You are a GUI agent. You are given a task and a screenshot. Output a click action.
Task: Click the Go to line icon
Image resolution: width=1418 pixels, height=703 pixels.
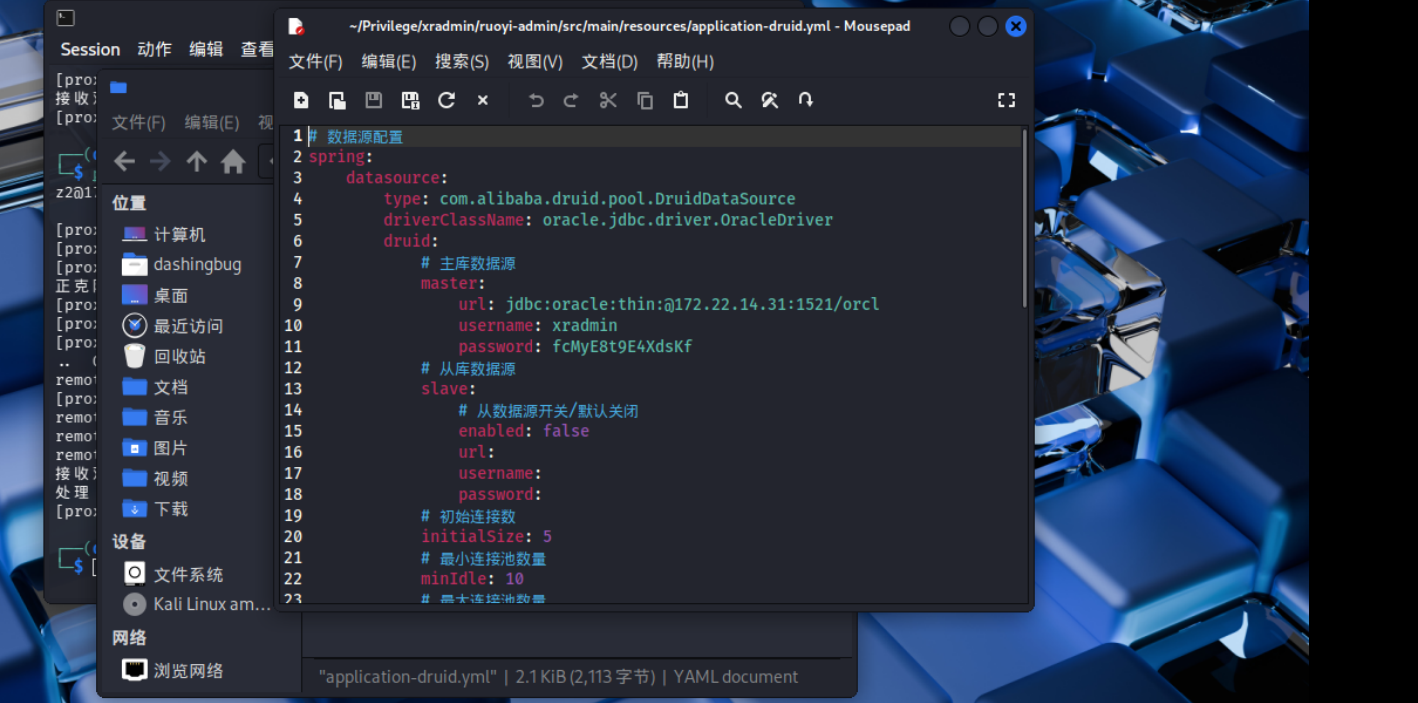(805, 100)
